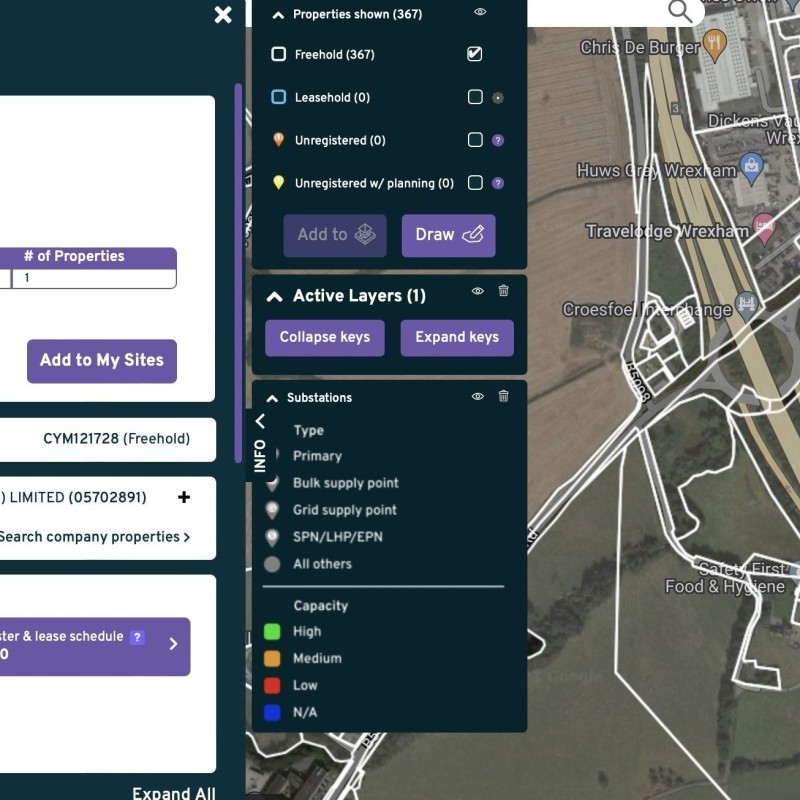This screenshot has width=800, height=800.
Task: Click Bulk supply point marker icon
Action: (272, 483)
